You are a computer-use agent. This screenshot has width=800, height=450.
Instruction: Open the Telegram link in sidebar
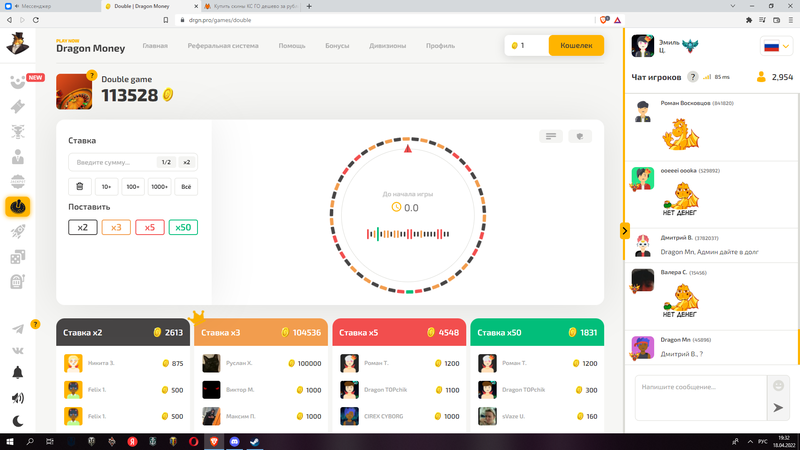coord(18,329)
